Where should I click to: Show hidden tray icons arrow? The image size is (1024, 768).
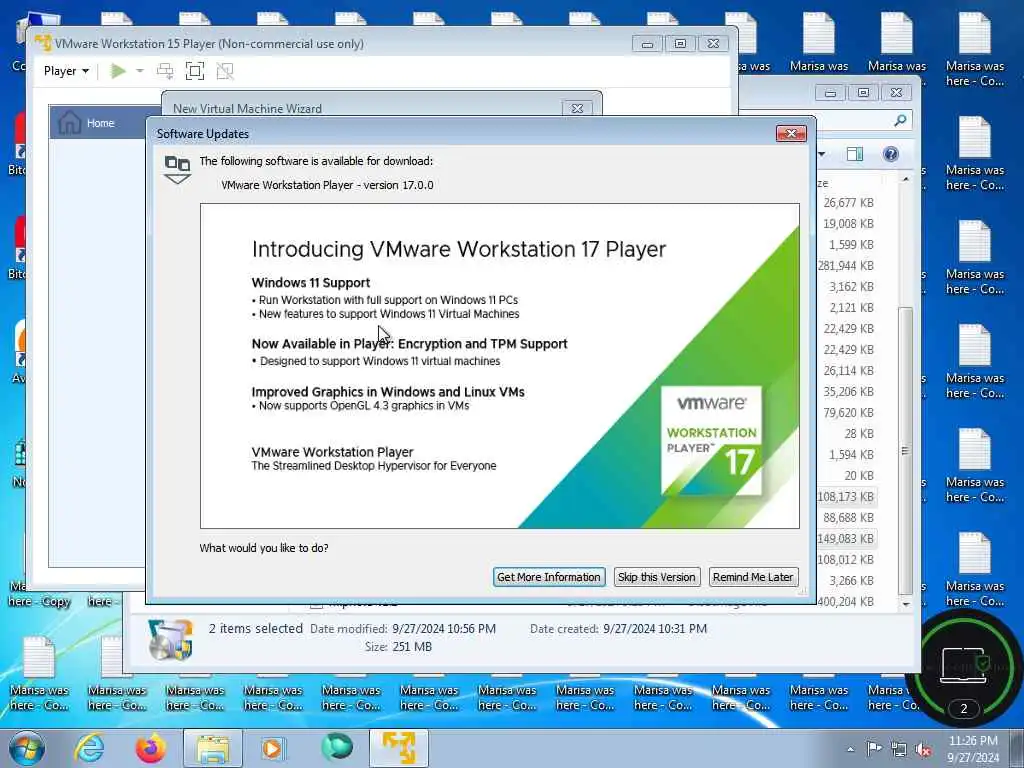click(x=850, y=749)
